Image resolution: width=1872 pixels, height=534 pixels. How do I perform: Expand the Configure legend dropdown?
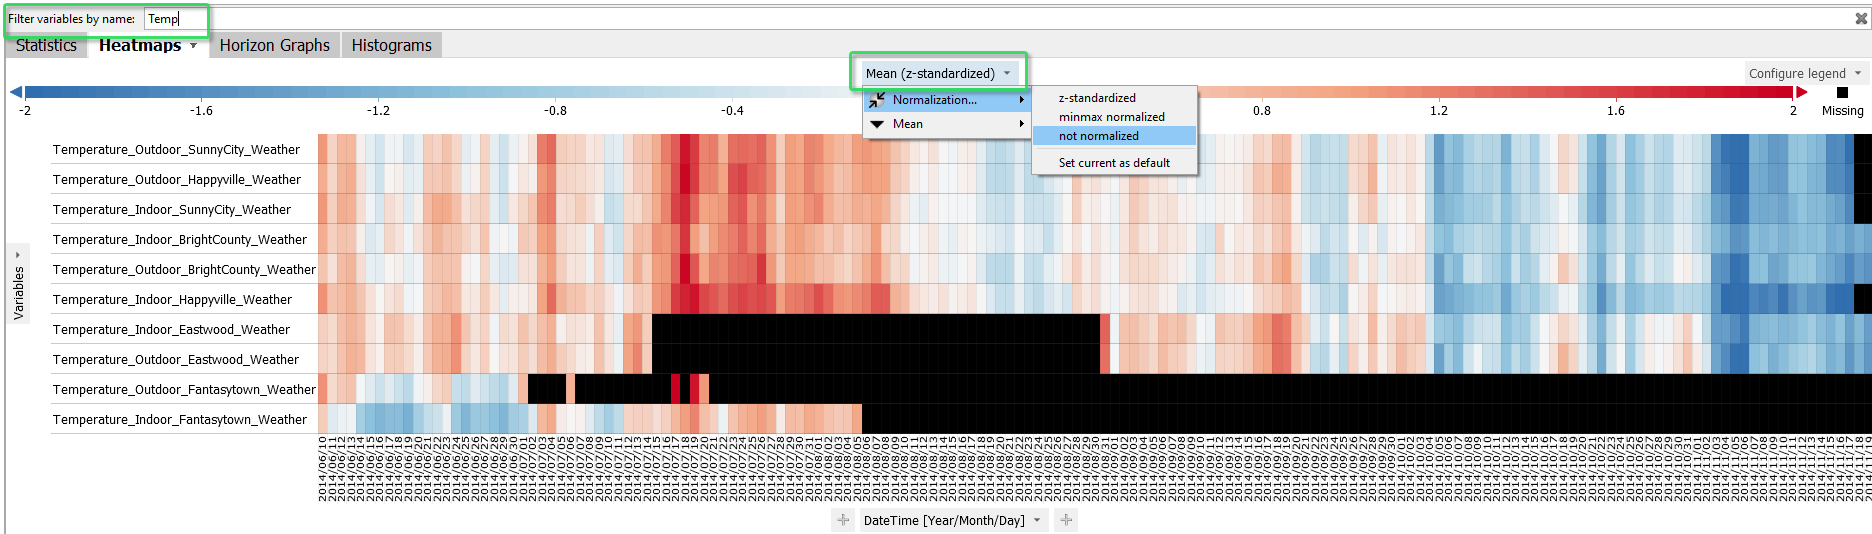click(1804, 73)
